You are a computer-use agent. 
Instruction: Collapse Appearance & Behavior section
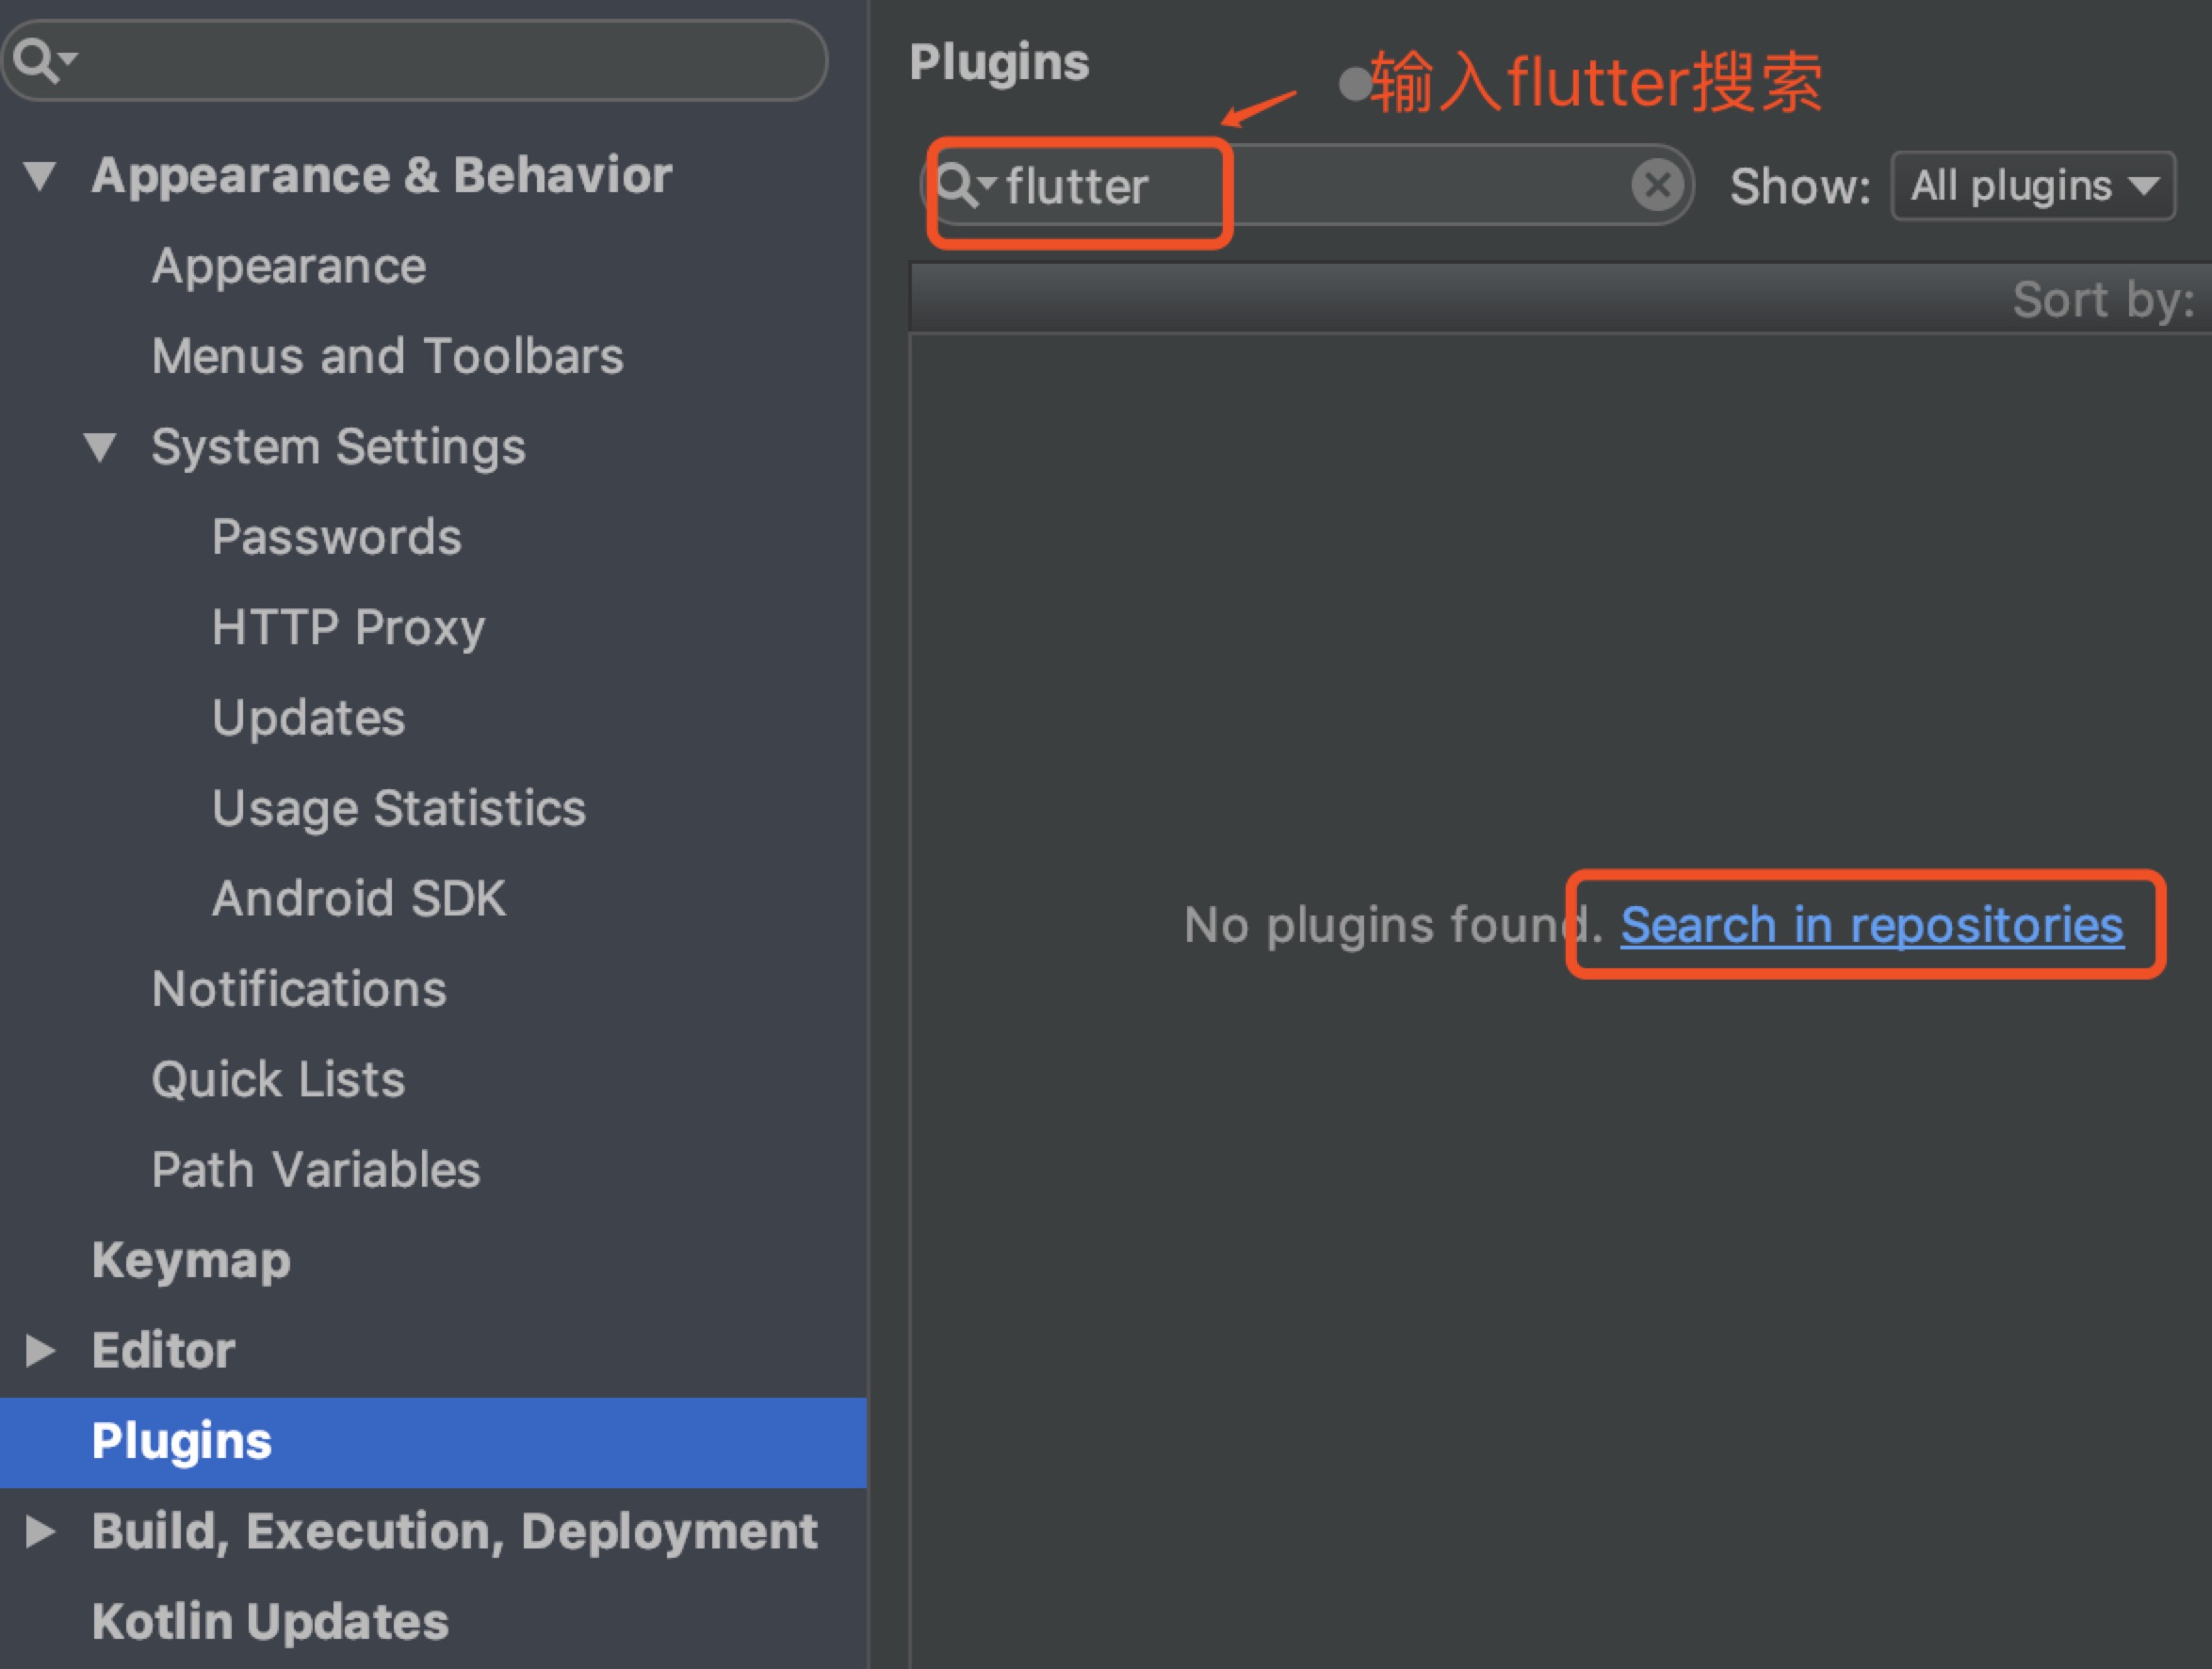pyautogui.click(x=40, y=176)
